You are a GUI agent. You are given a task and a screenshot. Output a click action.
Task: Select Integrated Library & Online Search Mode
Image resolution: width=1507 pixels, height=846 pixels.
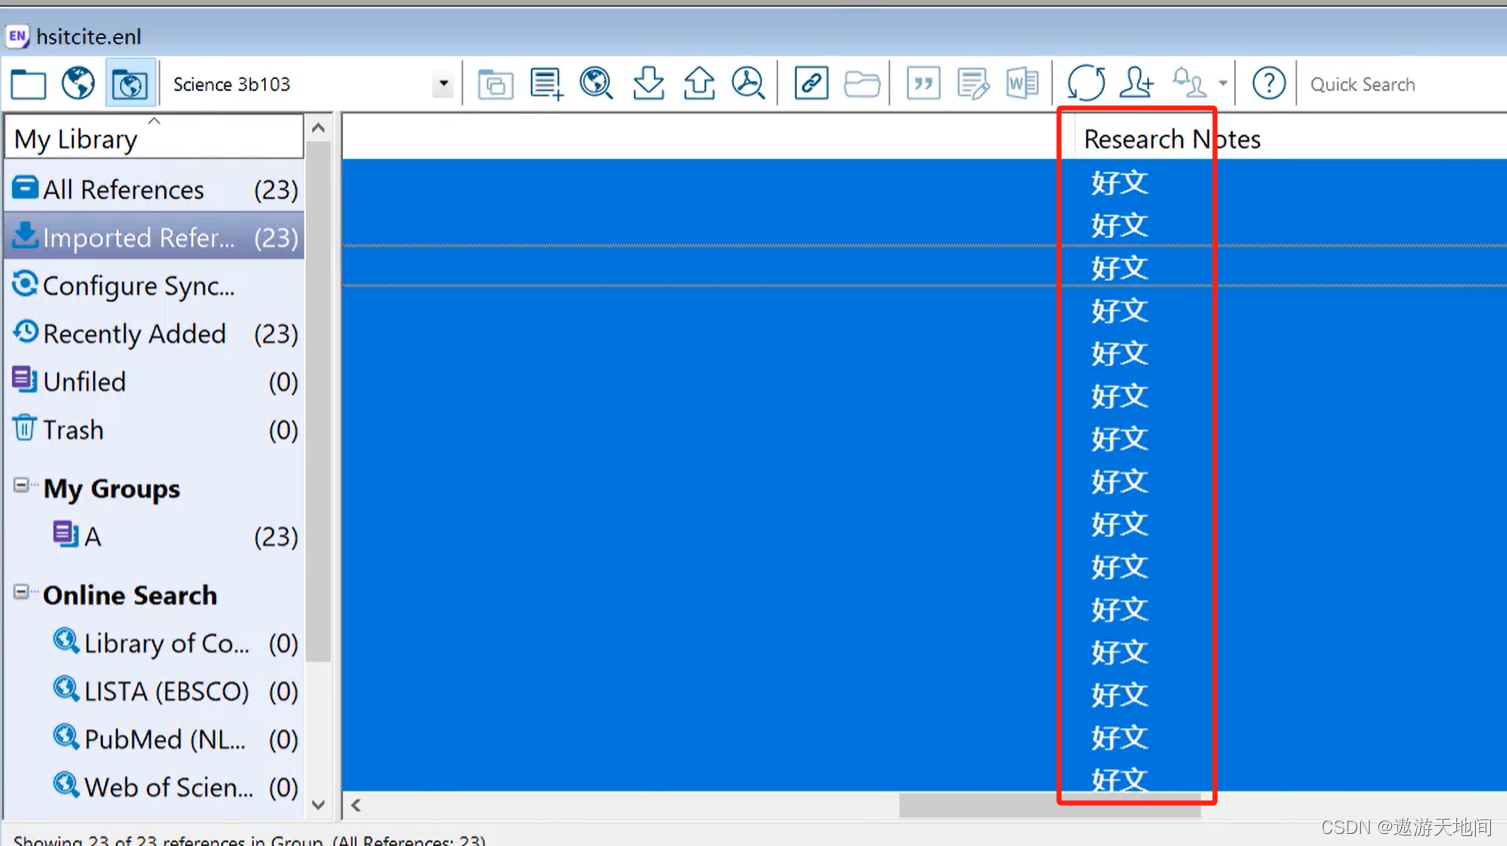129,84
